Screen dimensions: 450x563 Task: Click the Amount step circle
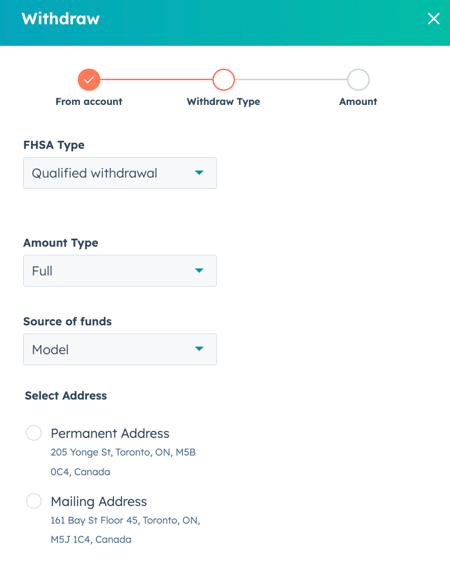pos(358,79)
